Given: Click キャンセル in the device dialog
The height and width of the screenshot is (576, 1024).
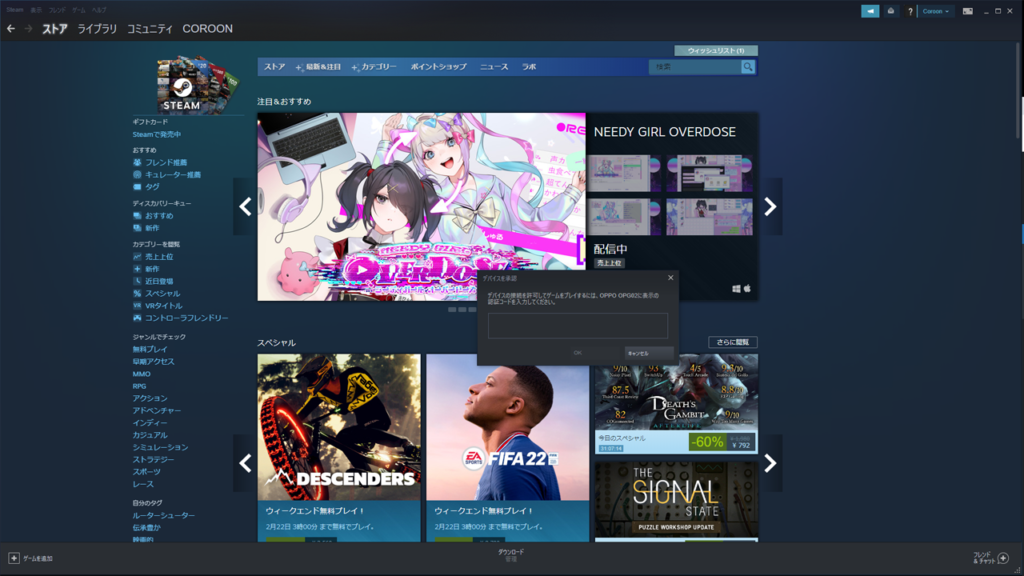Looking at the screenshot, I should [x=648, y=353].
